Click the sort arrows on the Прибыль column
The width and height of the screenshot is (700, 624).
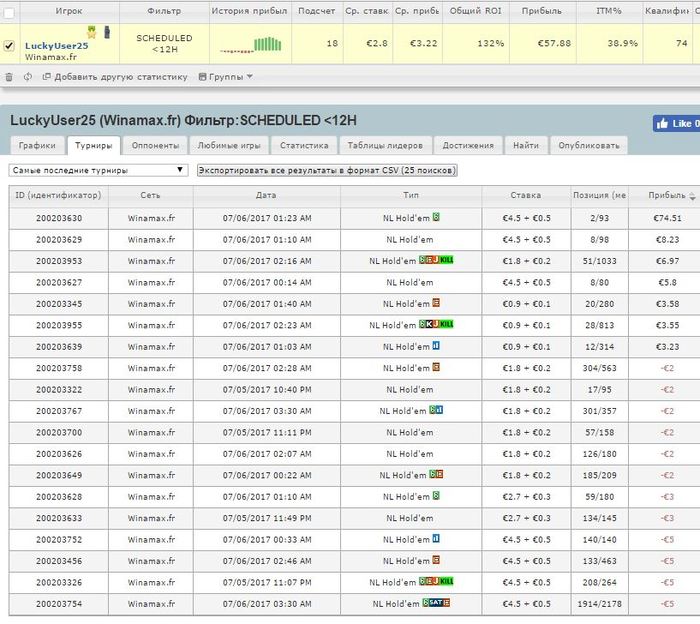tap(692, 196)
